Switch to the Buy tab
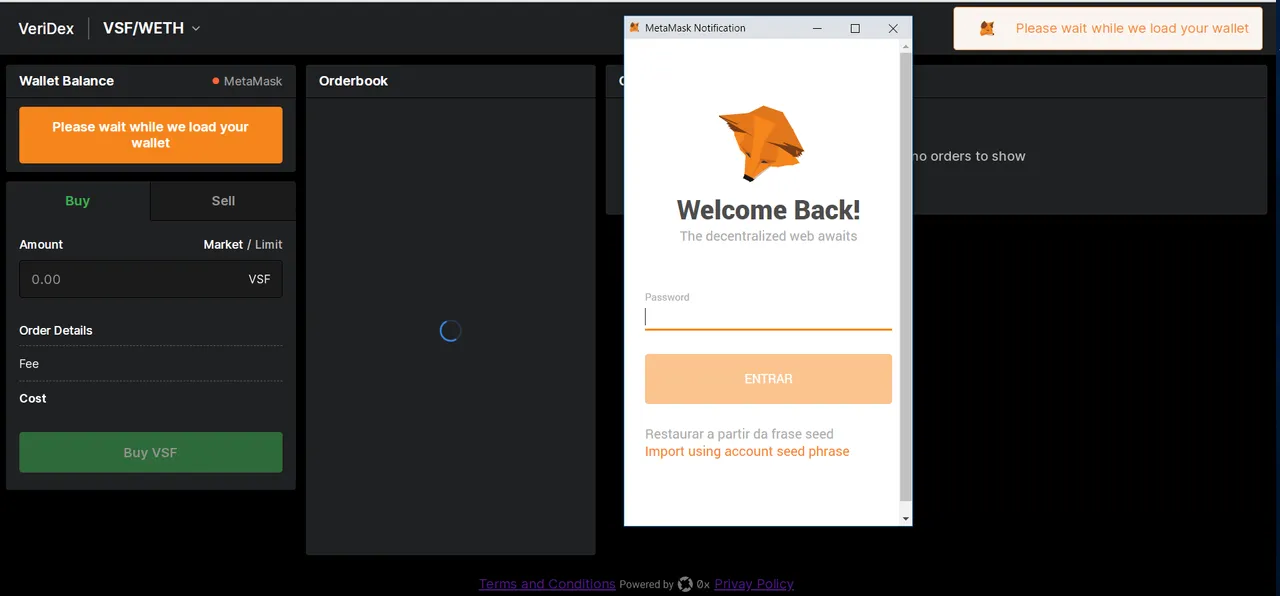Screen dimensions: 1280x596 [78, 201]
